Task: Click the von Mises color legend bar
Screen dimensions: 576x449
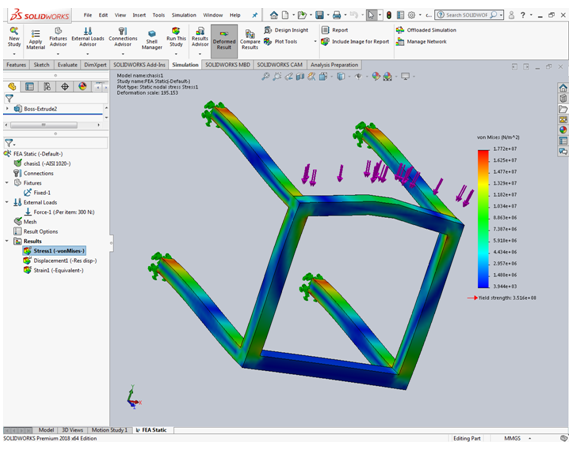Action: 483,219
